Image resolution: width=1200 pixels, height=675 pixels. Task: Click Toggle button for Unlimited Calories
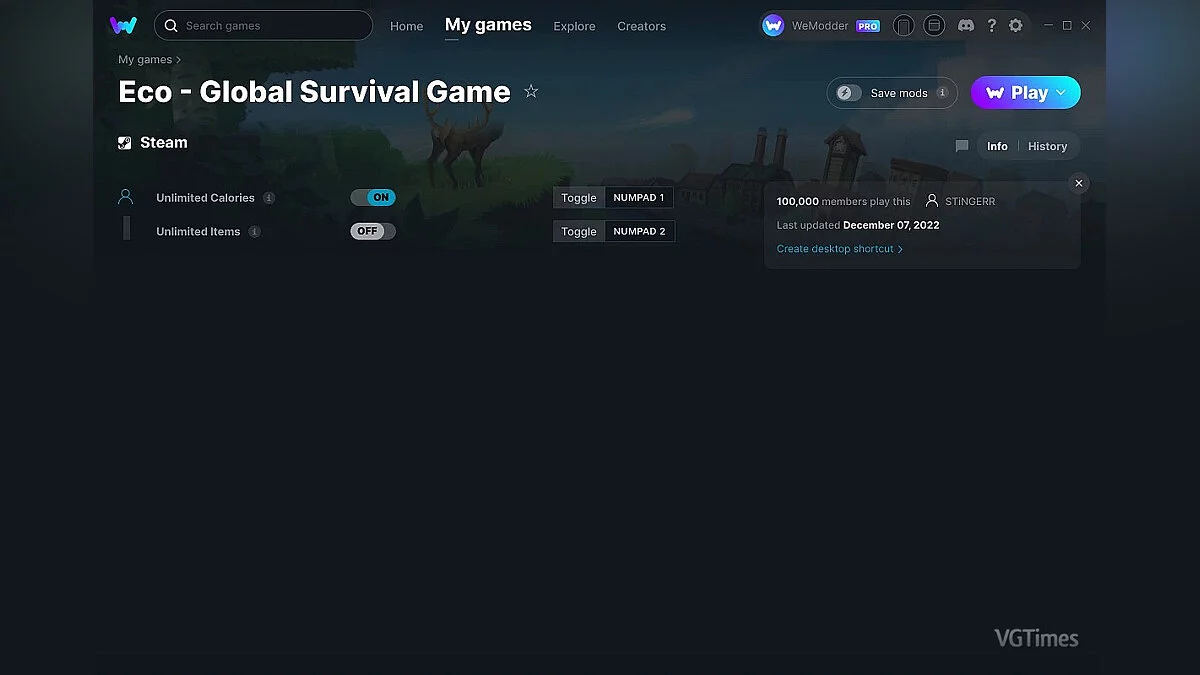point(578,198)
